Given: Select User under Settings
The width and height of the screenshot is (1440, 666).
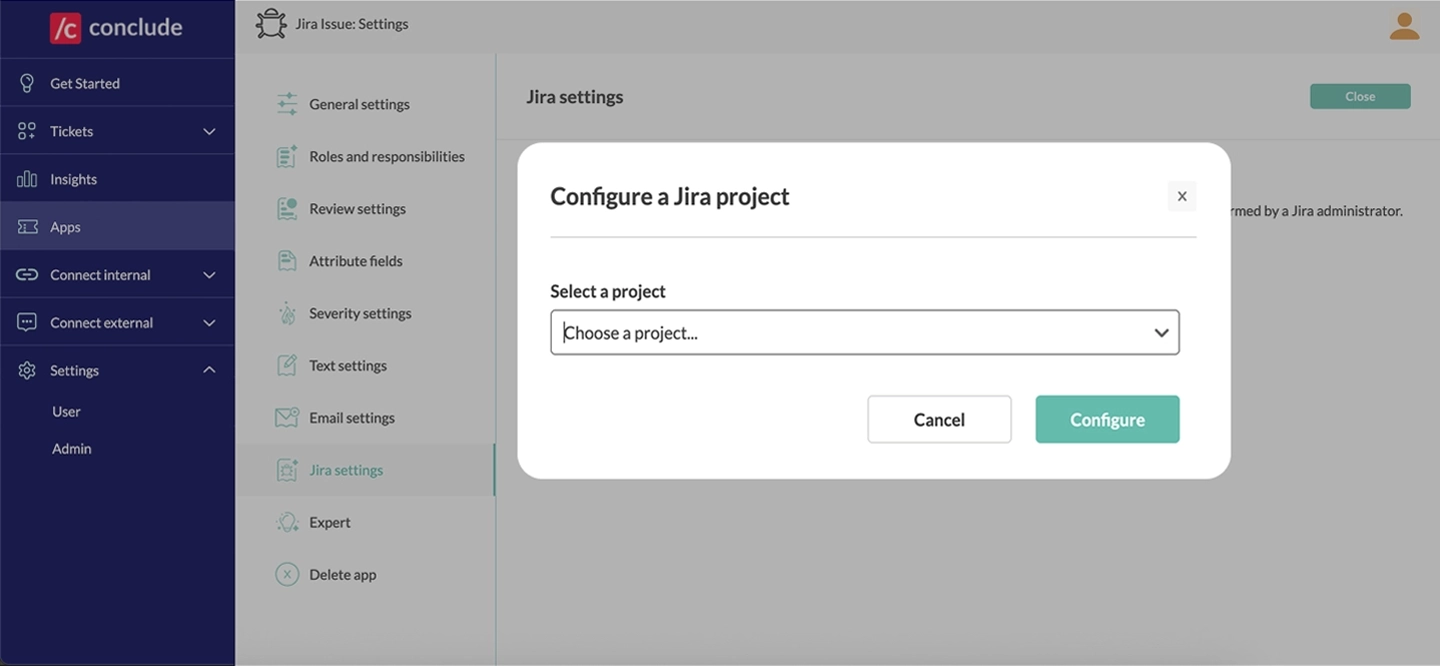Looking at the screenshot, I should click(x=66, y=411).
